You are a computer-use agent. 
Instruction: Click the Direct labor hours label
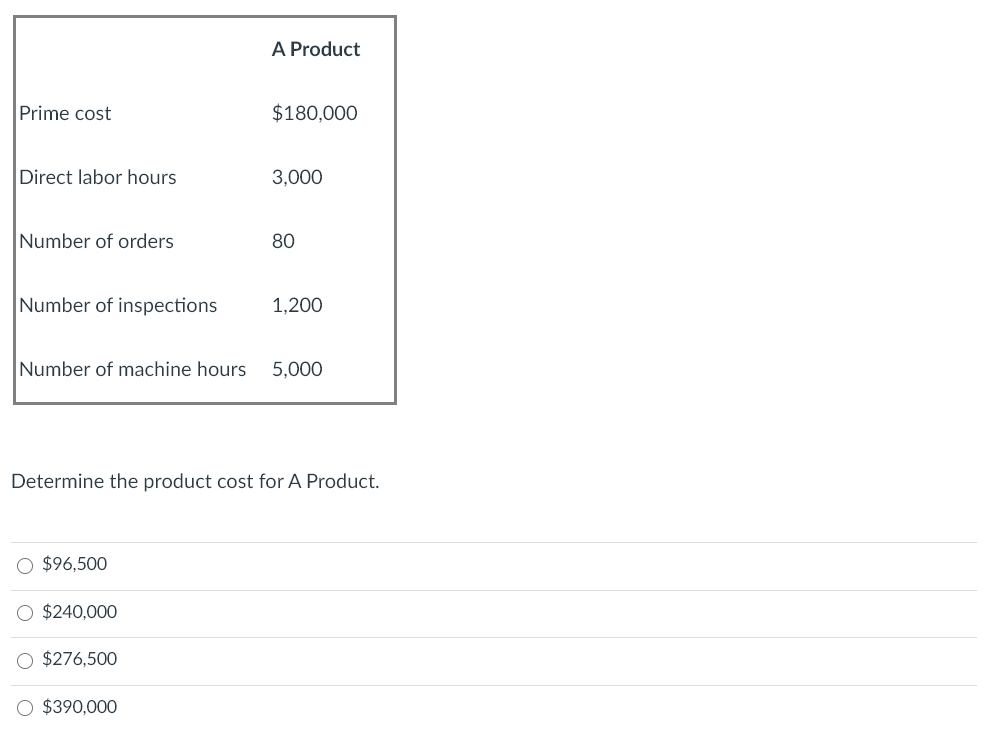(97, 177)
